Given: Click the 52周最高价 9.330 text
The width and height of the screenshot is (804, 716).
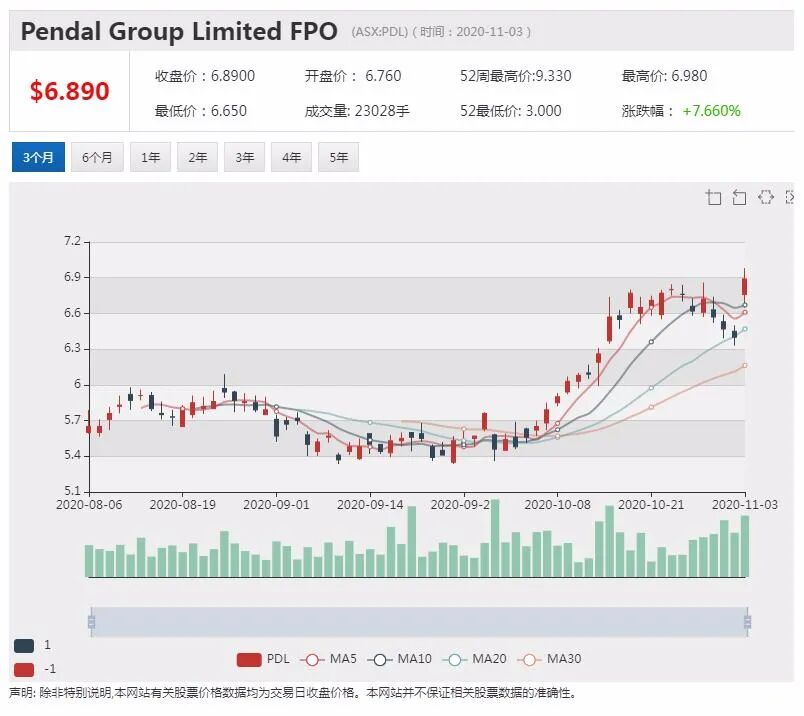Looking at the screenshot, I should pos(515,76).
